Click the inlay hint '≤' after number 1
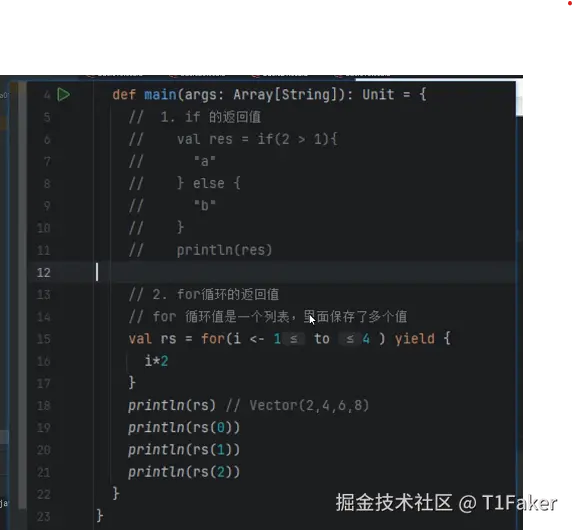 point(293,339)
